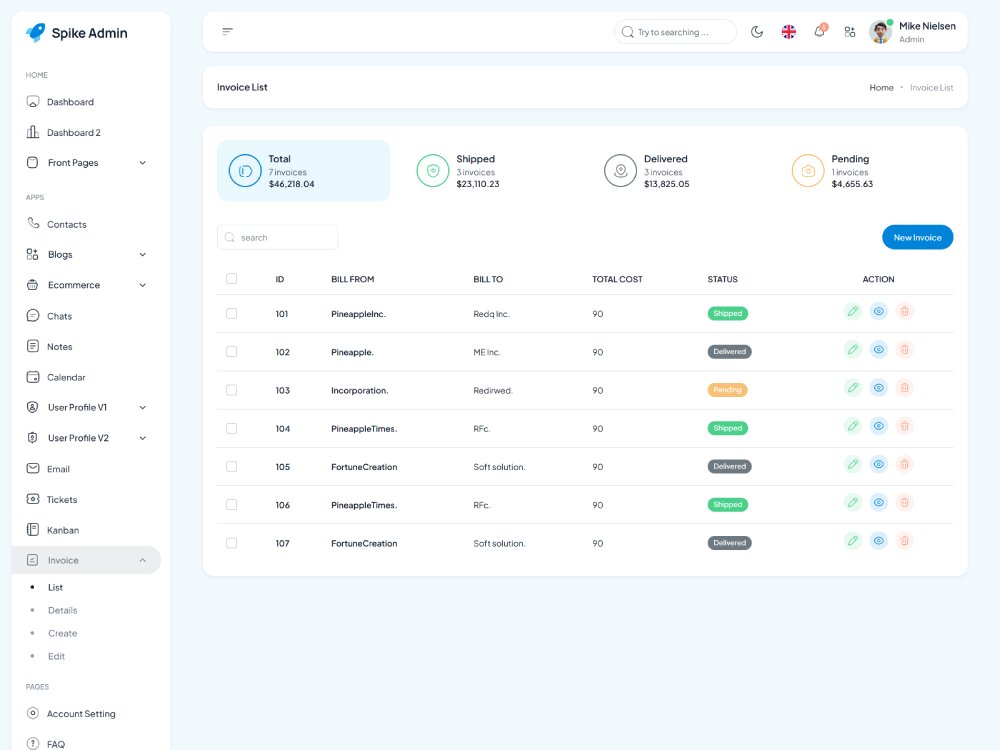Tick the select-all checkbox in the table header
Image resolution: width=1000 pixels, height=750 pixels.
pyautogui.click(x=231, y=279)
